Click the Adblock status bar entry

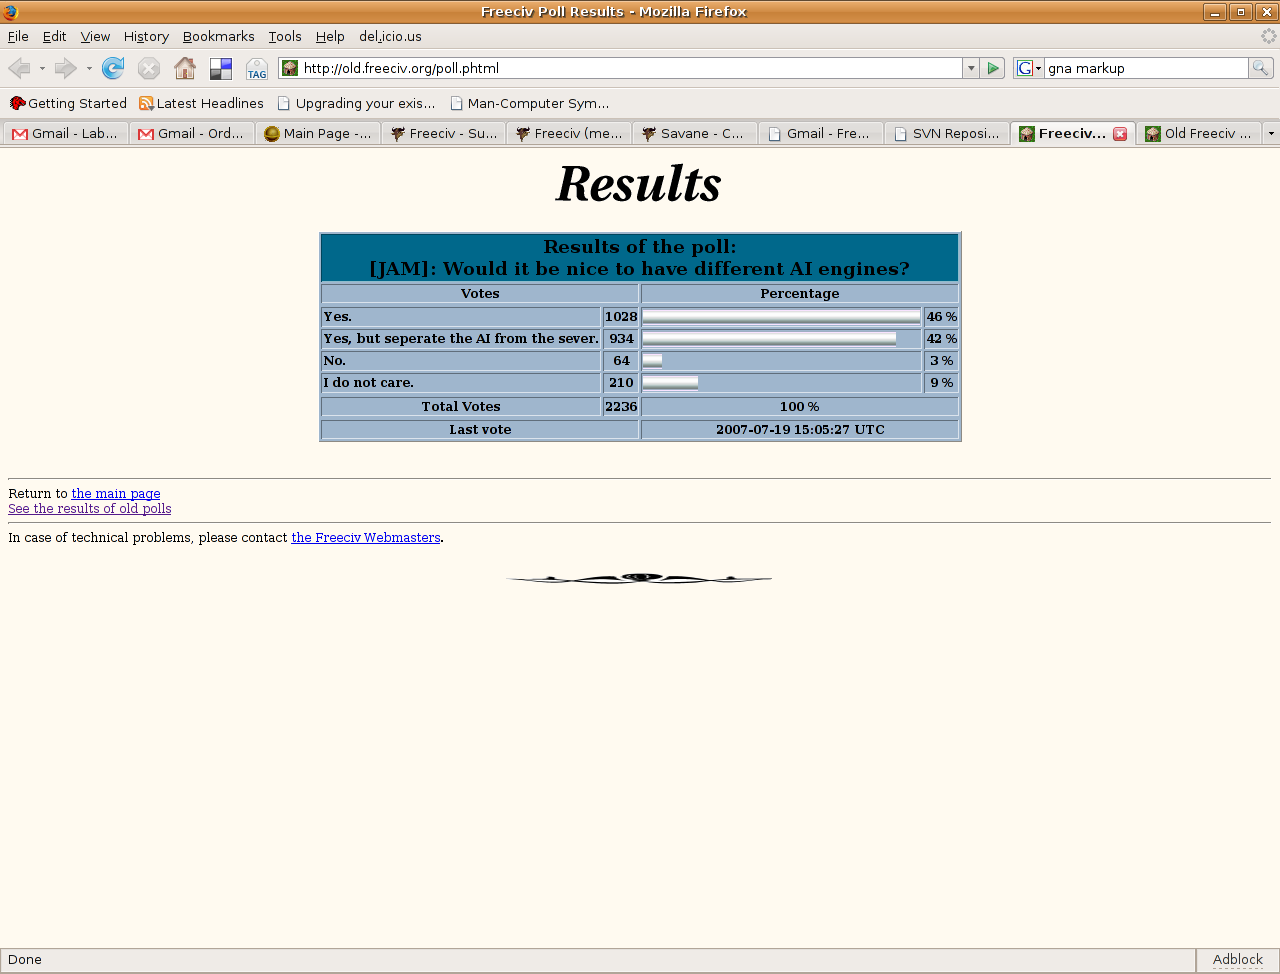[x=1238, y=960]
